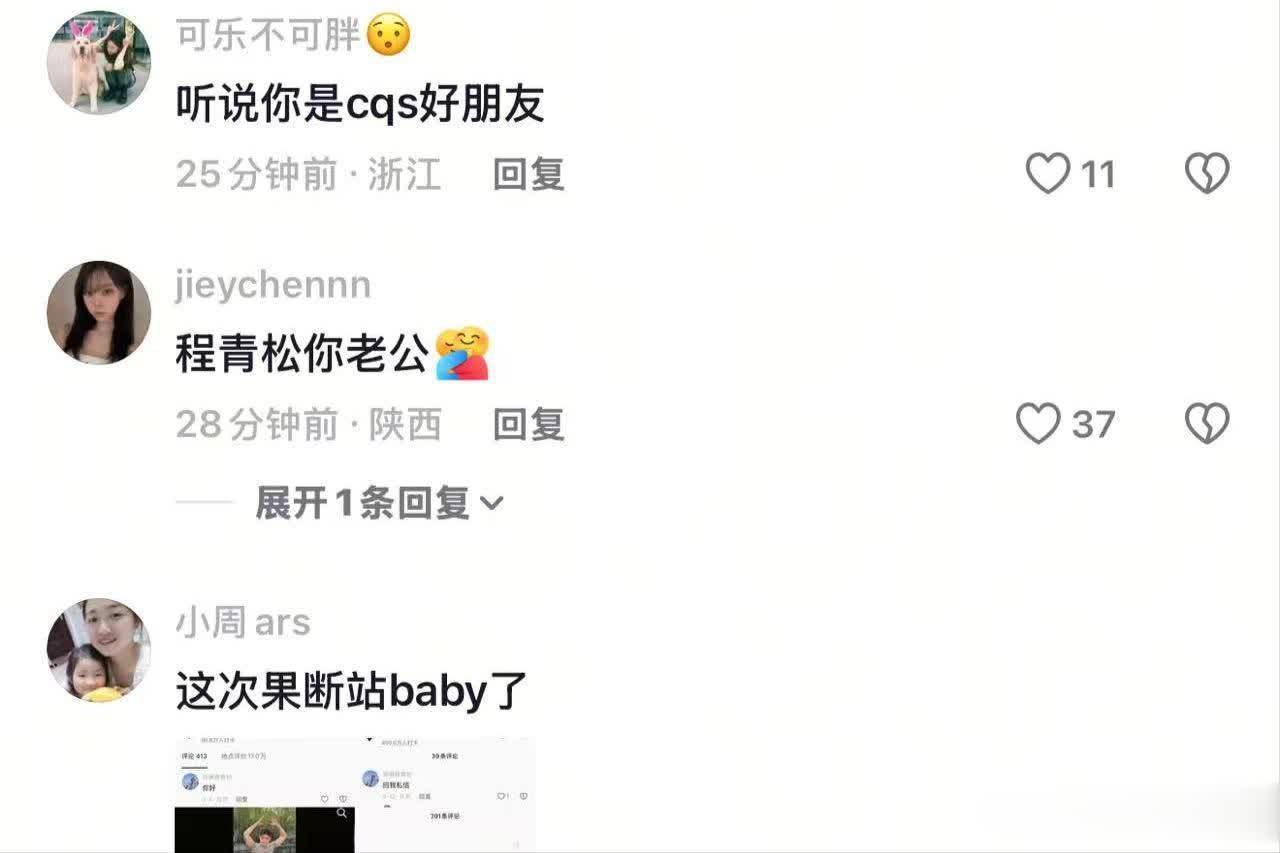This screenshot has width=1280, height=853.
Task: Dislike the comment from 可乐不可胖
Action: coord(1207,174)
